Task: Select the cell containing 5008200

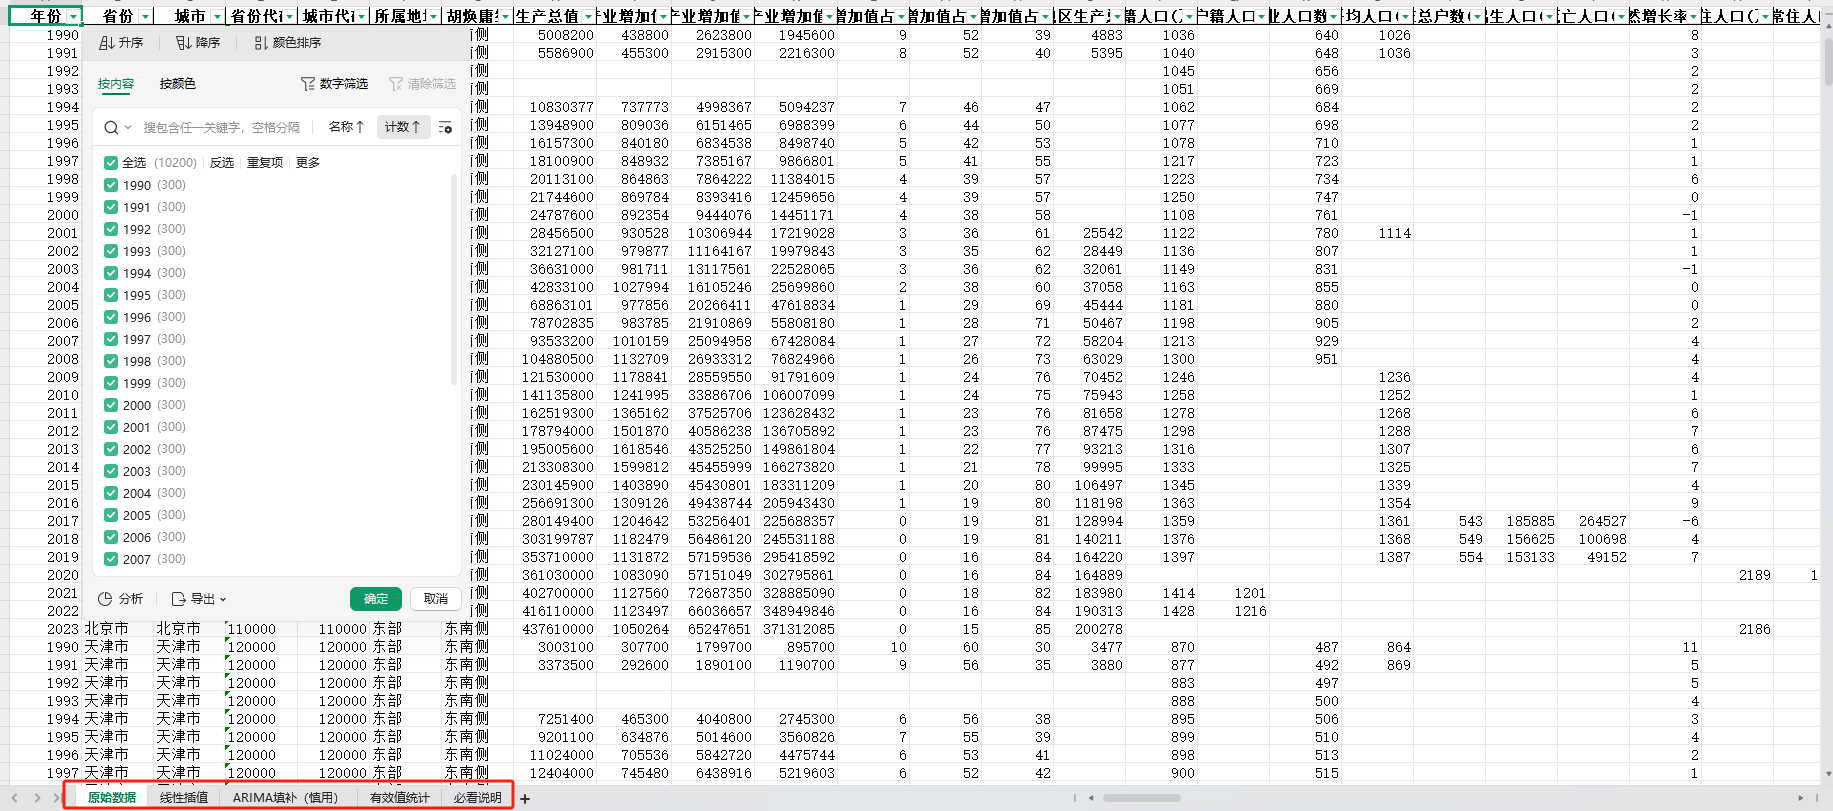Action: tap(555, 35)
